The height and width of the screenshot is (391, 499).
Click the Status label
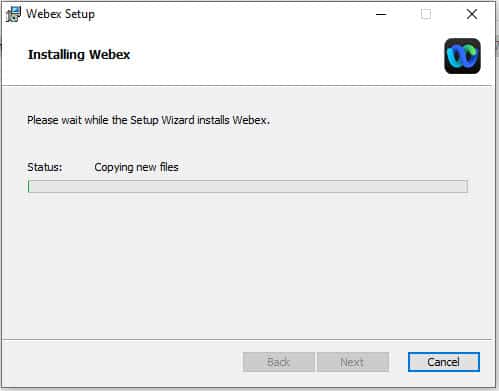click(45, 167)
